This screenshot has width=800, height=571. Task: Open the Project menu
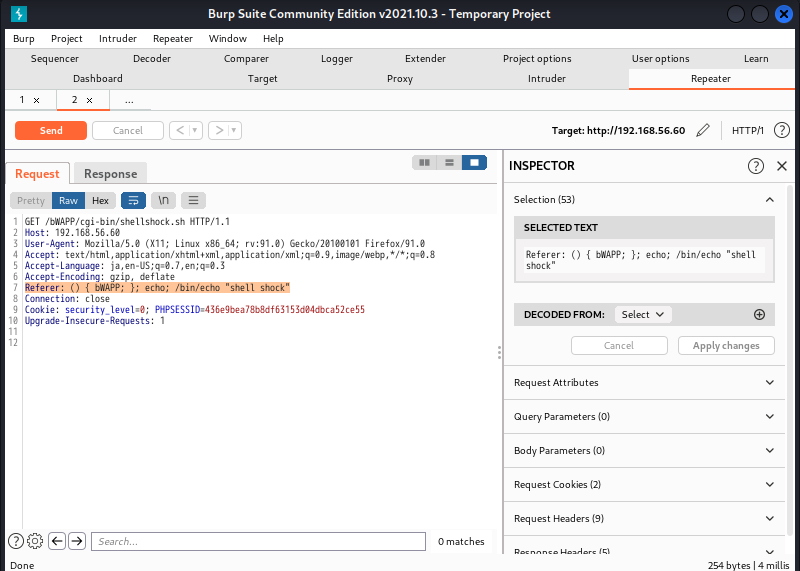click(x=67, y=39)
